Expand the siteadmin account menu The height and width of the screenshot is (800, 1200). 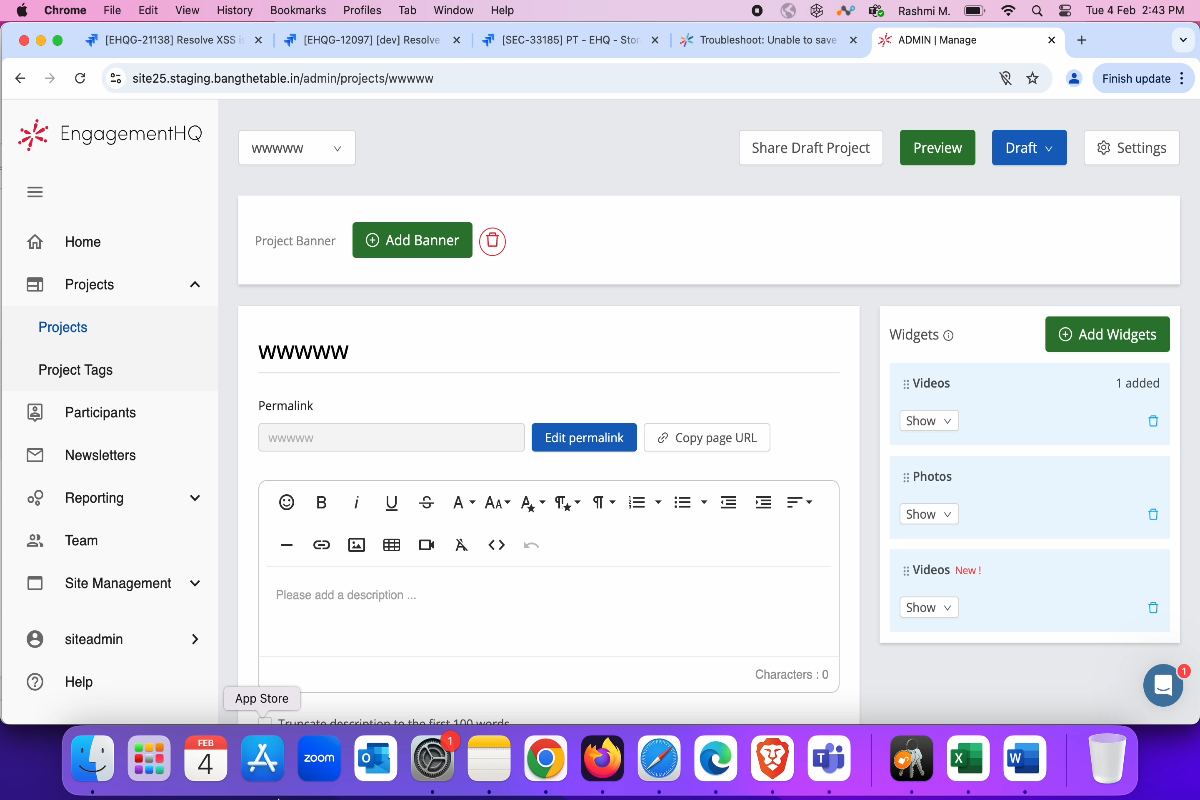(195, 639)
